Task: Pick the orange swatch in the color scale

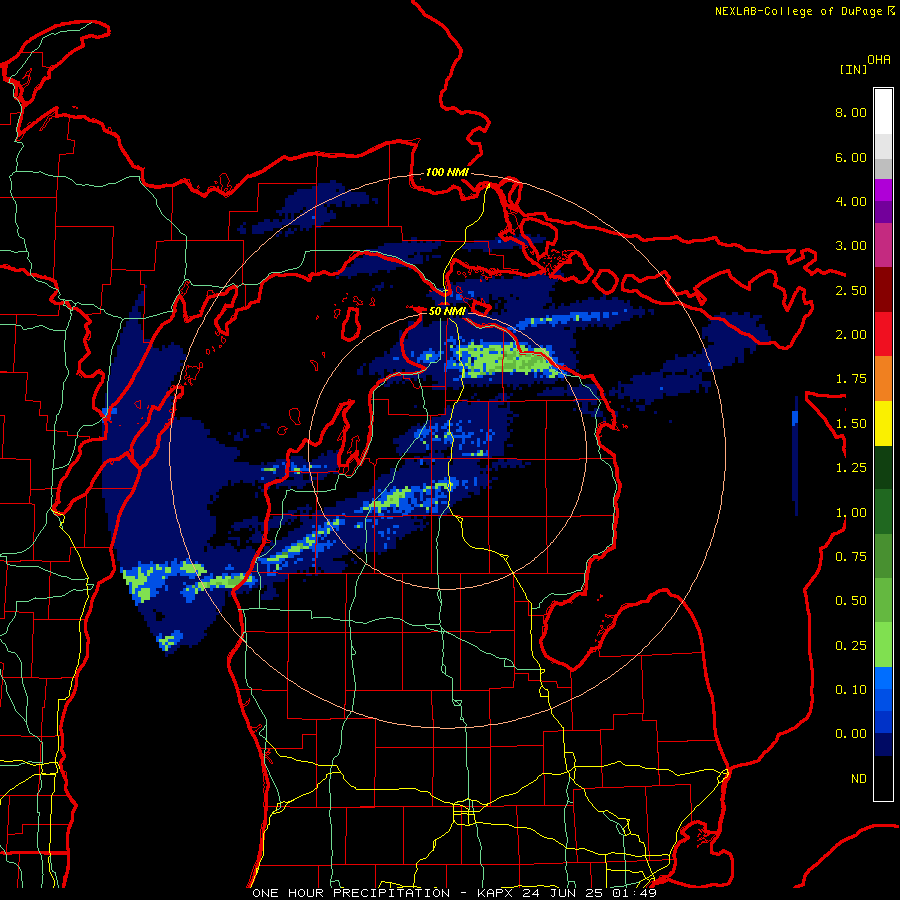Action: 883,379
